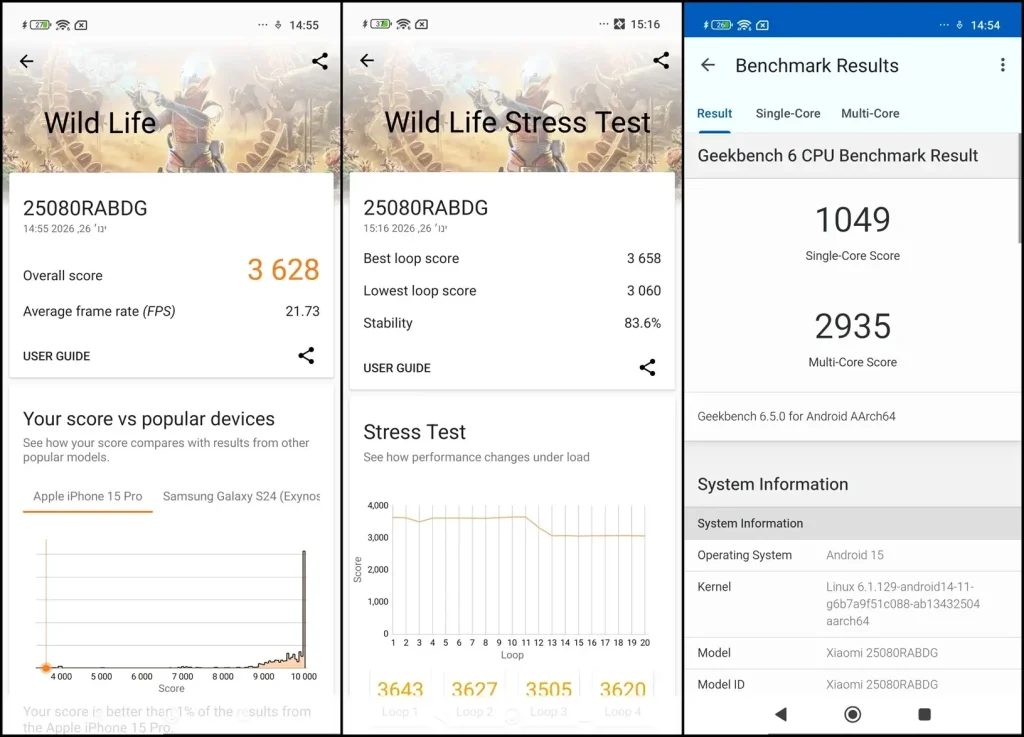Tap the triangle back navigation button
1024x737 pixels.
[781, 714]
